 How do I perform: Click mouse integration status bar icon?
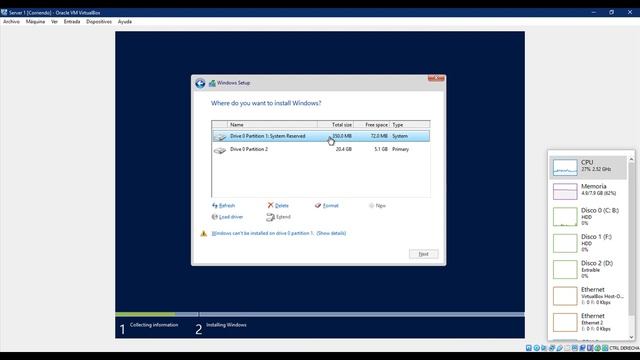598,348
